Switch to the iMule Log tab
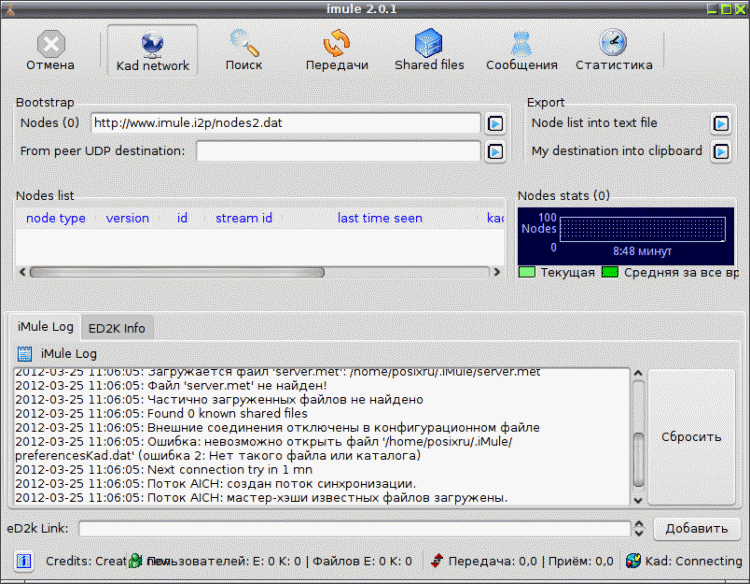Image resolution: width=750 pixels, height=584 pixels. (x=45, y=327)
